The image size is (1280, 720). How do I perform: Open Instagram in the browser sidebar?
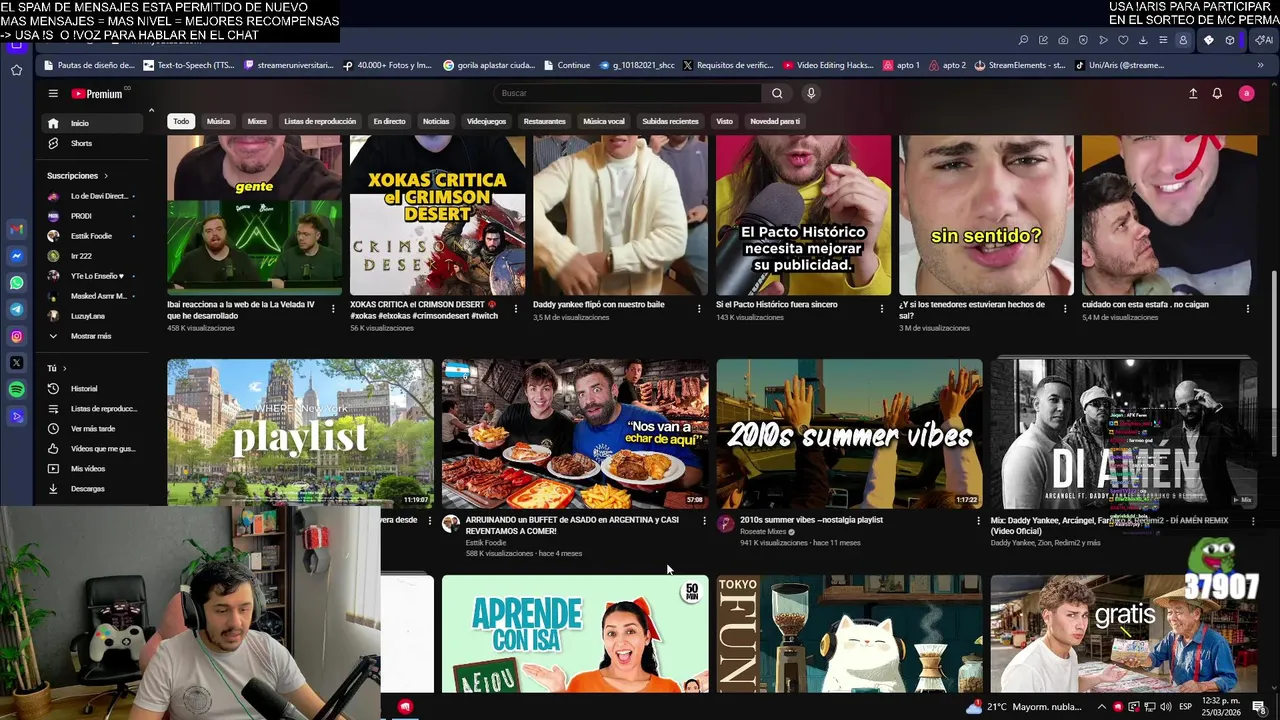point(16,337)
